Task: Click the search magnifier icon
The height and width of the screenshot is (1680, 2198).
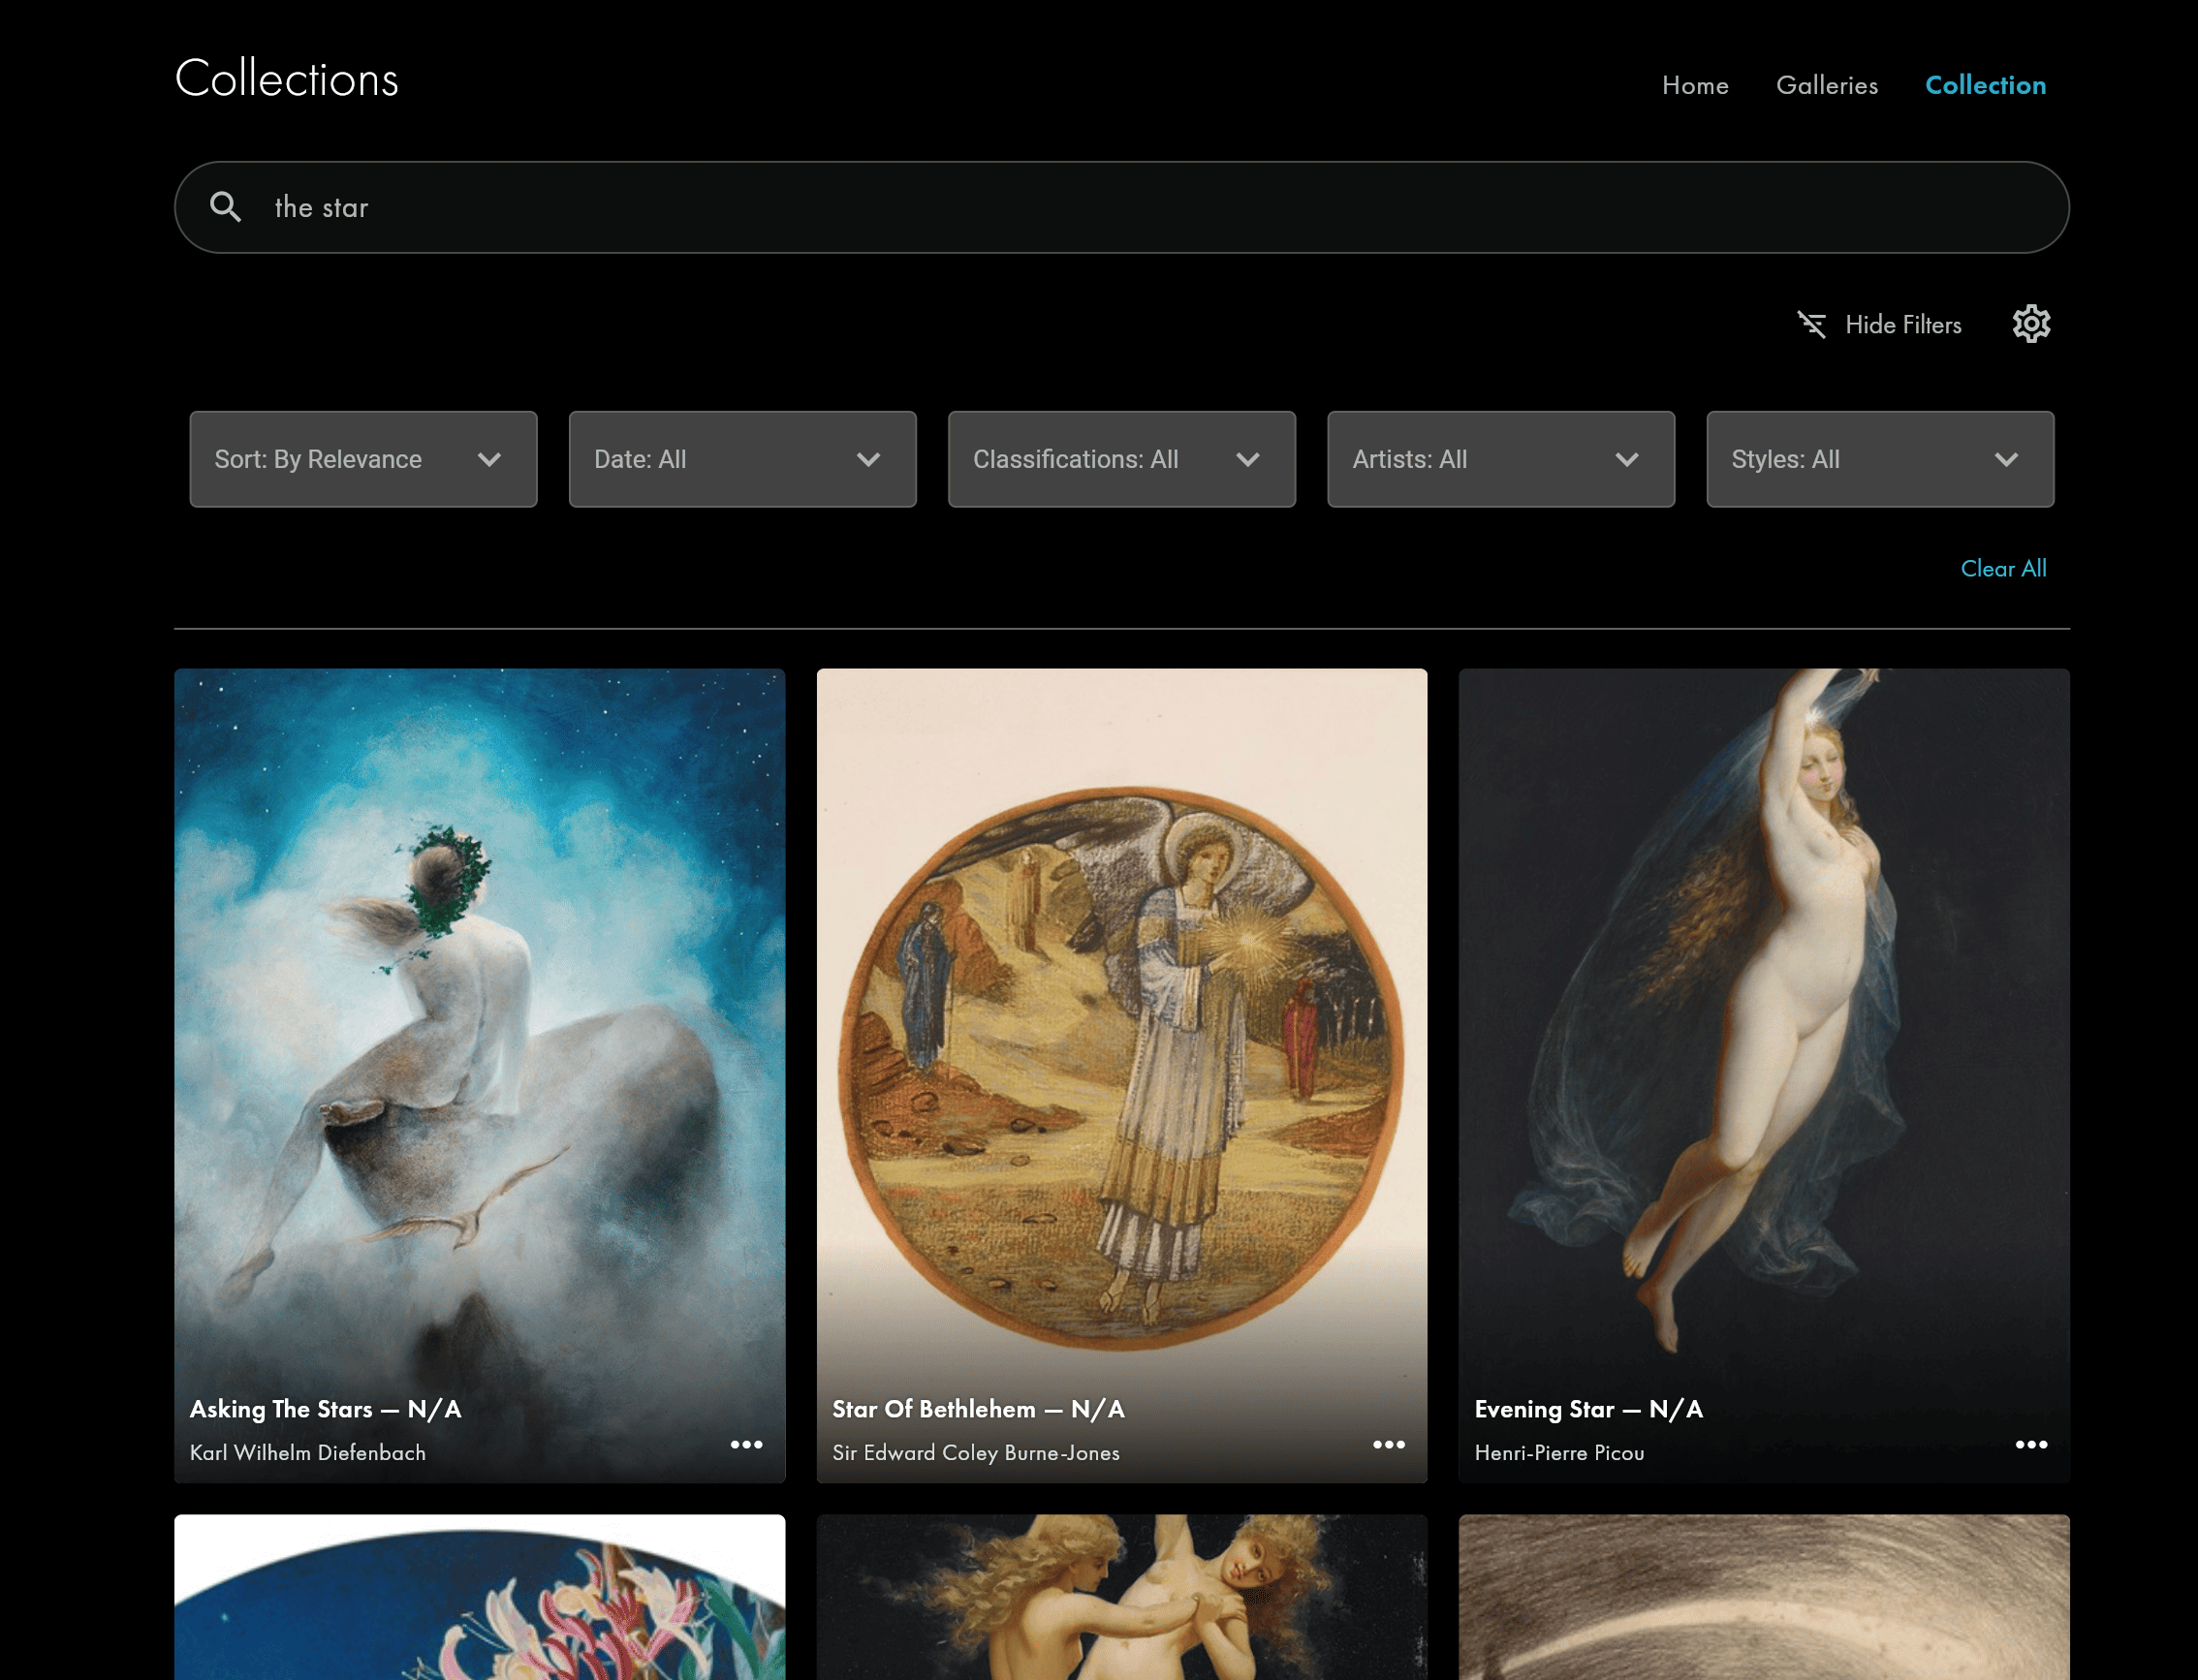Action: [225, 207]
